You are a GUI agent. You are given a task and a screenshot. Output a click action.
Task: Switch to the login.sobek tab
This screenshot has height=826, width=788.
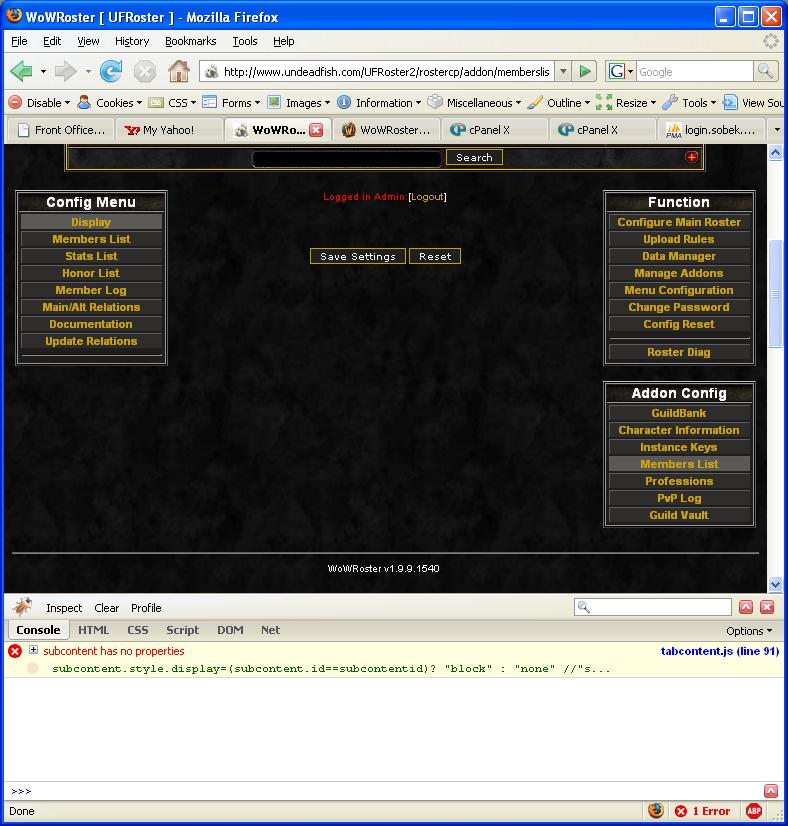(711, 130)
